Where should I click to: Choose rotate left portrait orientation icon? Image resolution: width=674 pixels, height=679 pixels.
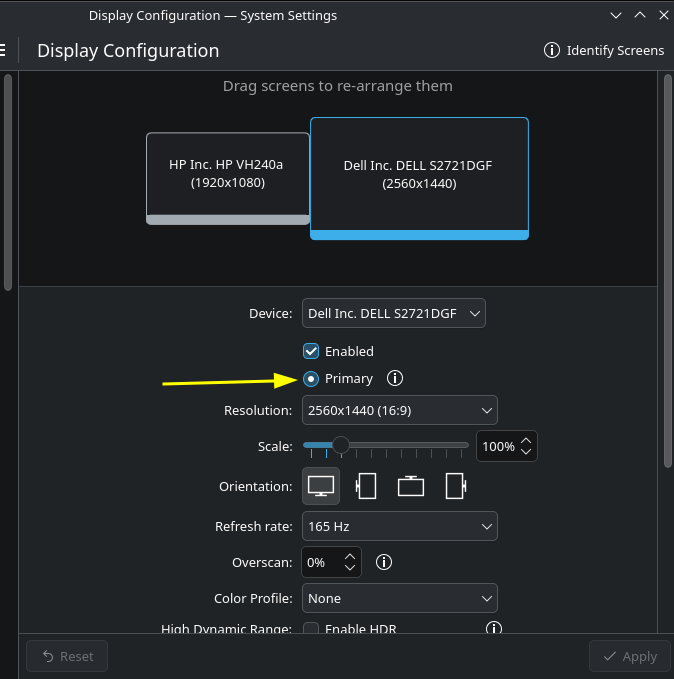366,486
